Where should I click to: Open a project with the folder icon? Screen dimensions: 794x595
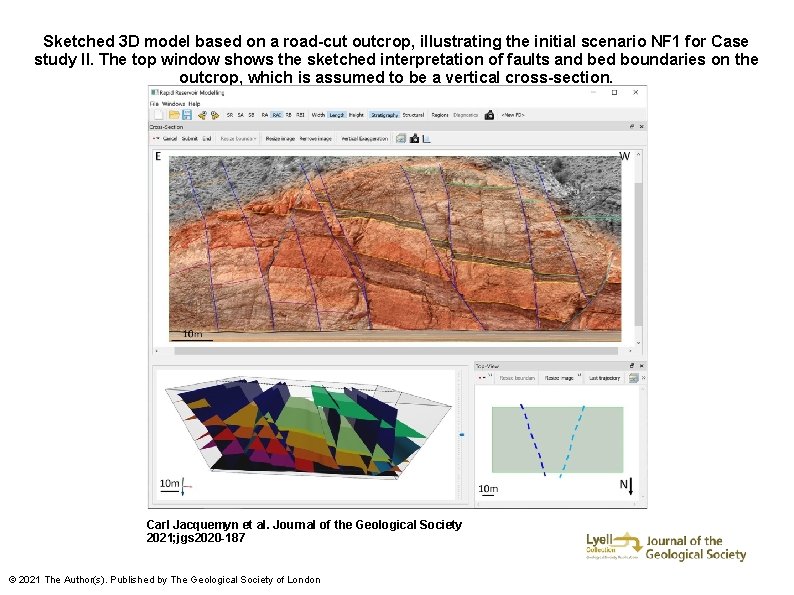(174, 115)
